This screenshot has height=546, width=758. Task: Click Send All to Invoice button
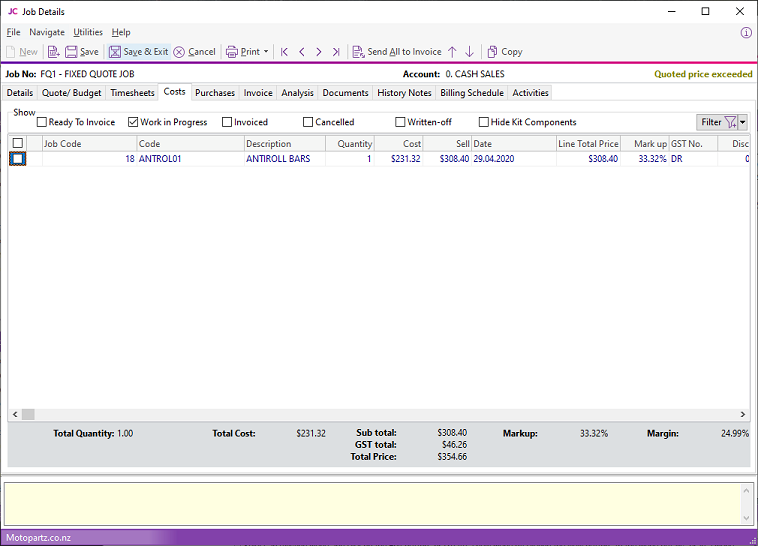(397, 51)
